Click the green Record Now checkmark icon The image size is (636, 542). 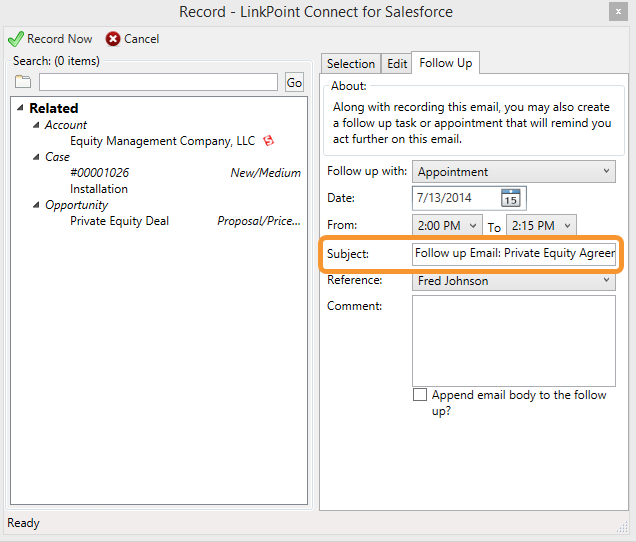(16, 39)
